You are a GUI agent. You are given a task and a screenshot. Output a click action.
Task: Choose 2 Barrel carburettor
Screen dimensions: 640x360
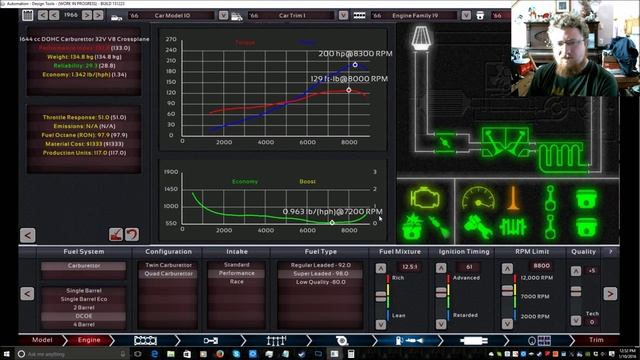(x=84, y=308)
